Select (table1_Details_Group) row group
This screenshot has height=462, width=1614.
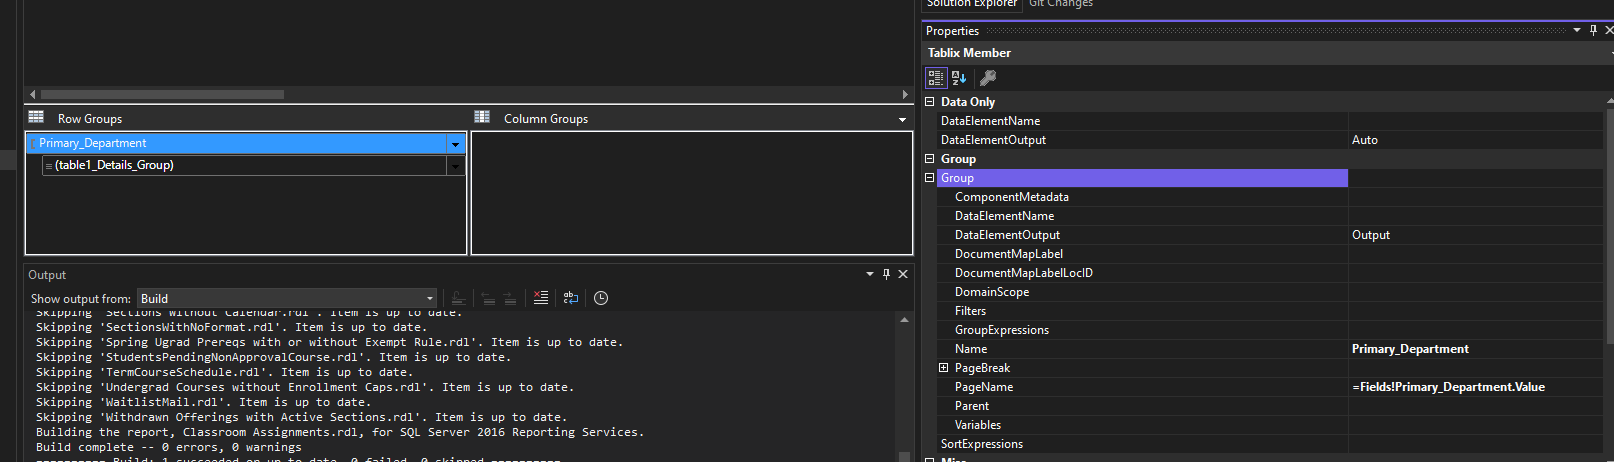244,166
